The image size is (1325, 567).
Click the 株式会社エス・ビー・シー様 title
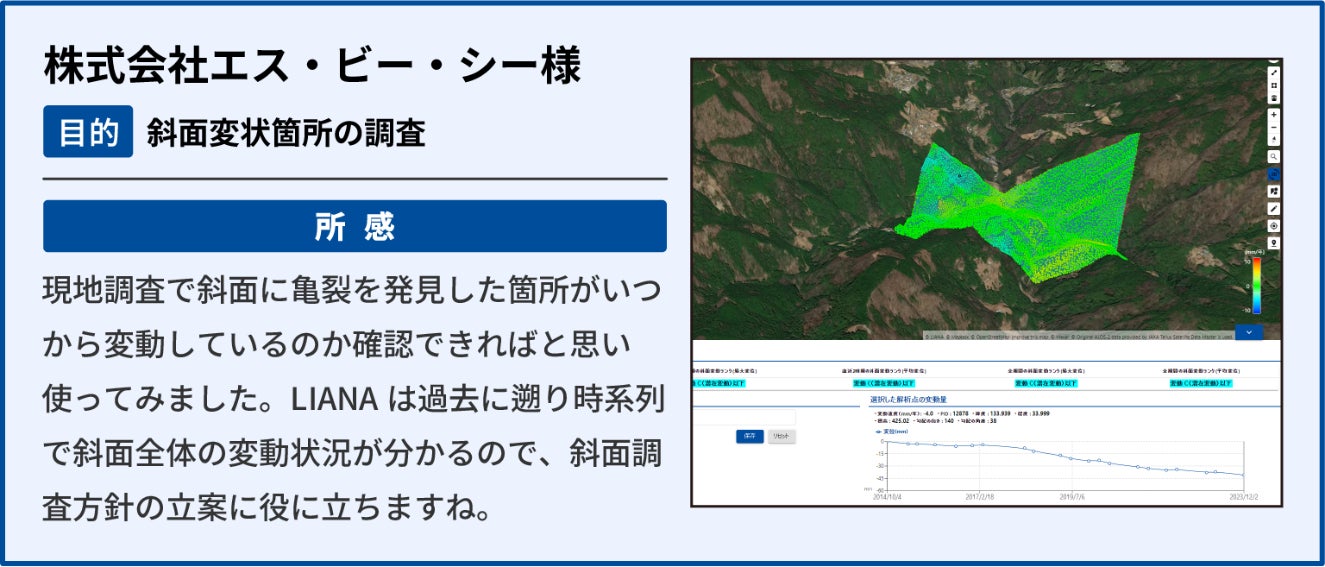click(312, 67)
